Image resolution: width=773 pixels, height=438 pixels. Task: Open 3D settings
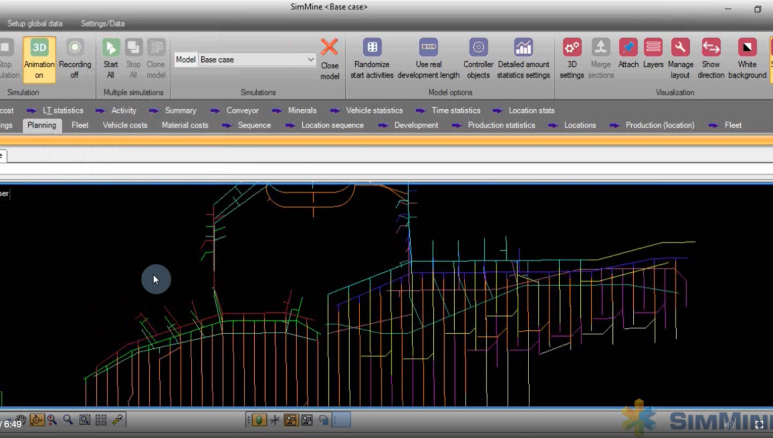pos(572,59)
